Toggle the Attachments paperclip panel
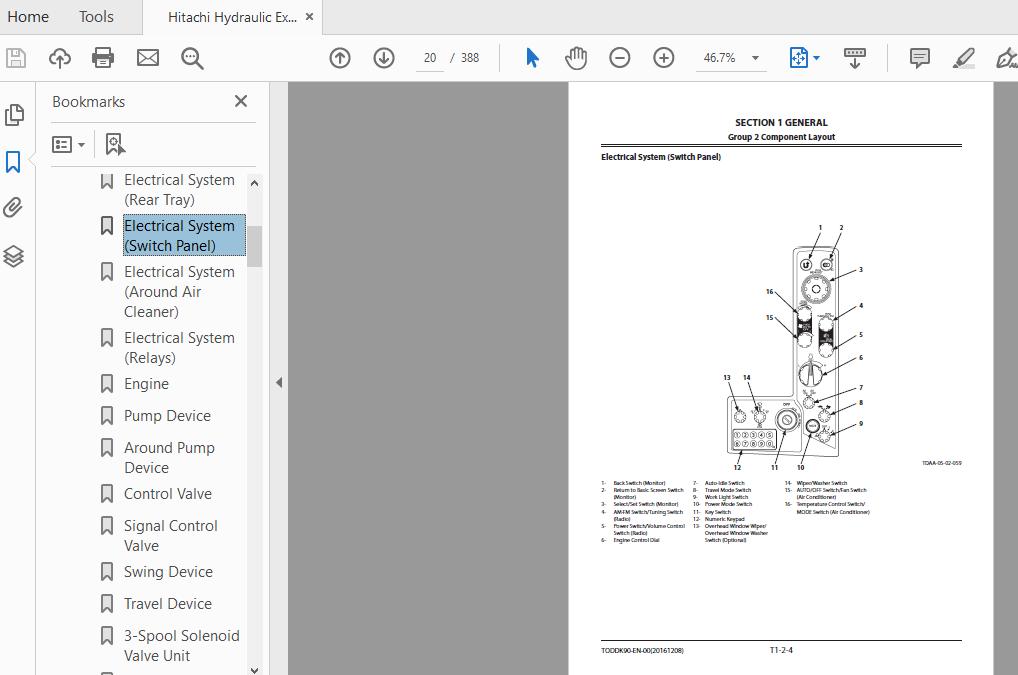This screenshot has height=675, width=1018. coord(14,208)
